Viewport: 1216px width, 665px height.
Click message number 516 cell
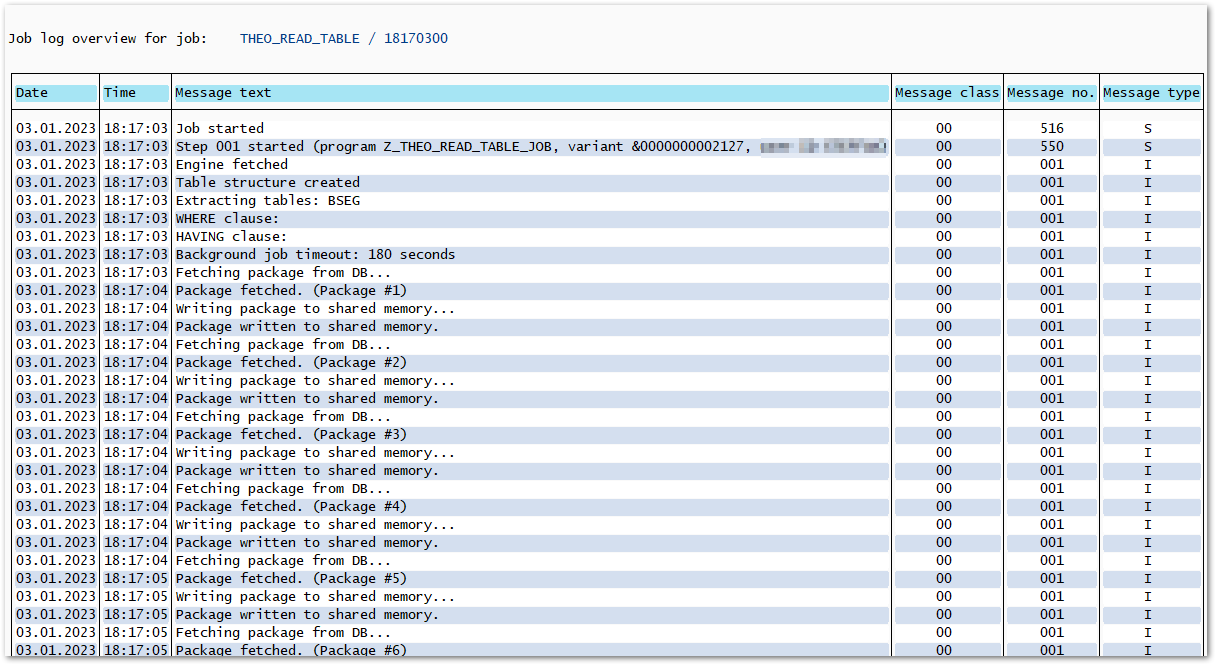click(1051, 128)
